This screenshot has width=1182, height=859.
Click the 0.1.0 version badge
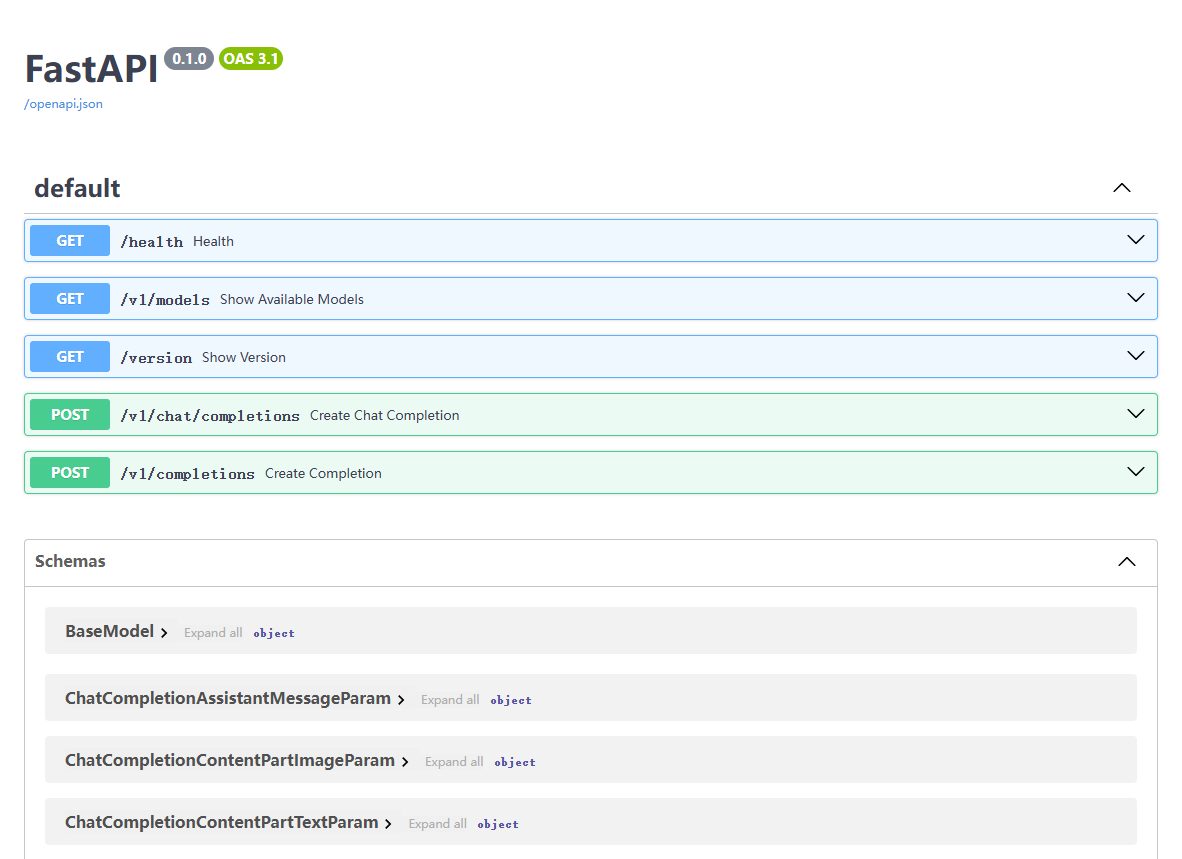point(189,59)
